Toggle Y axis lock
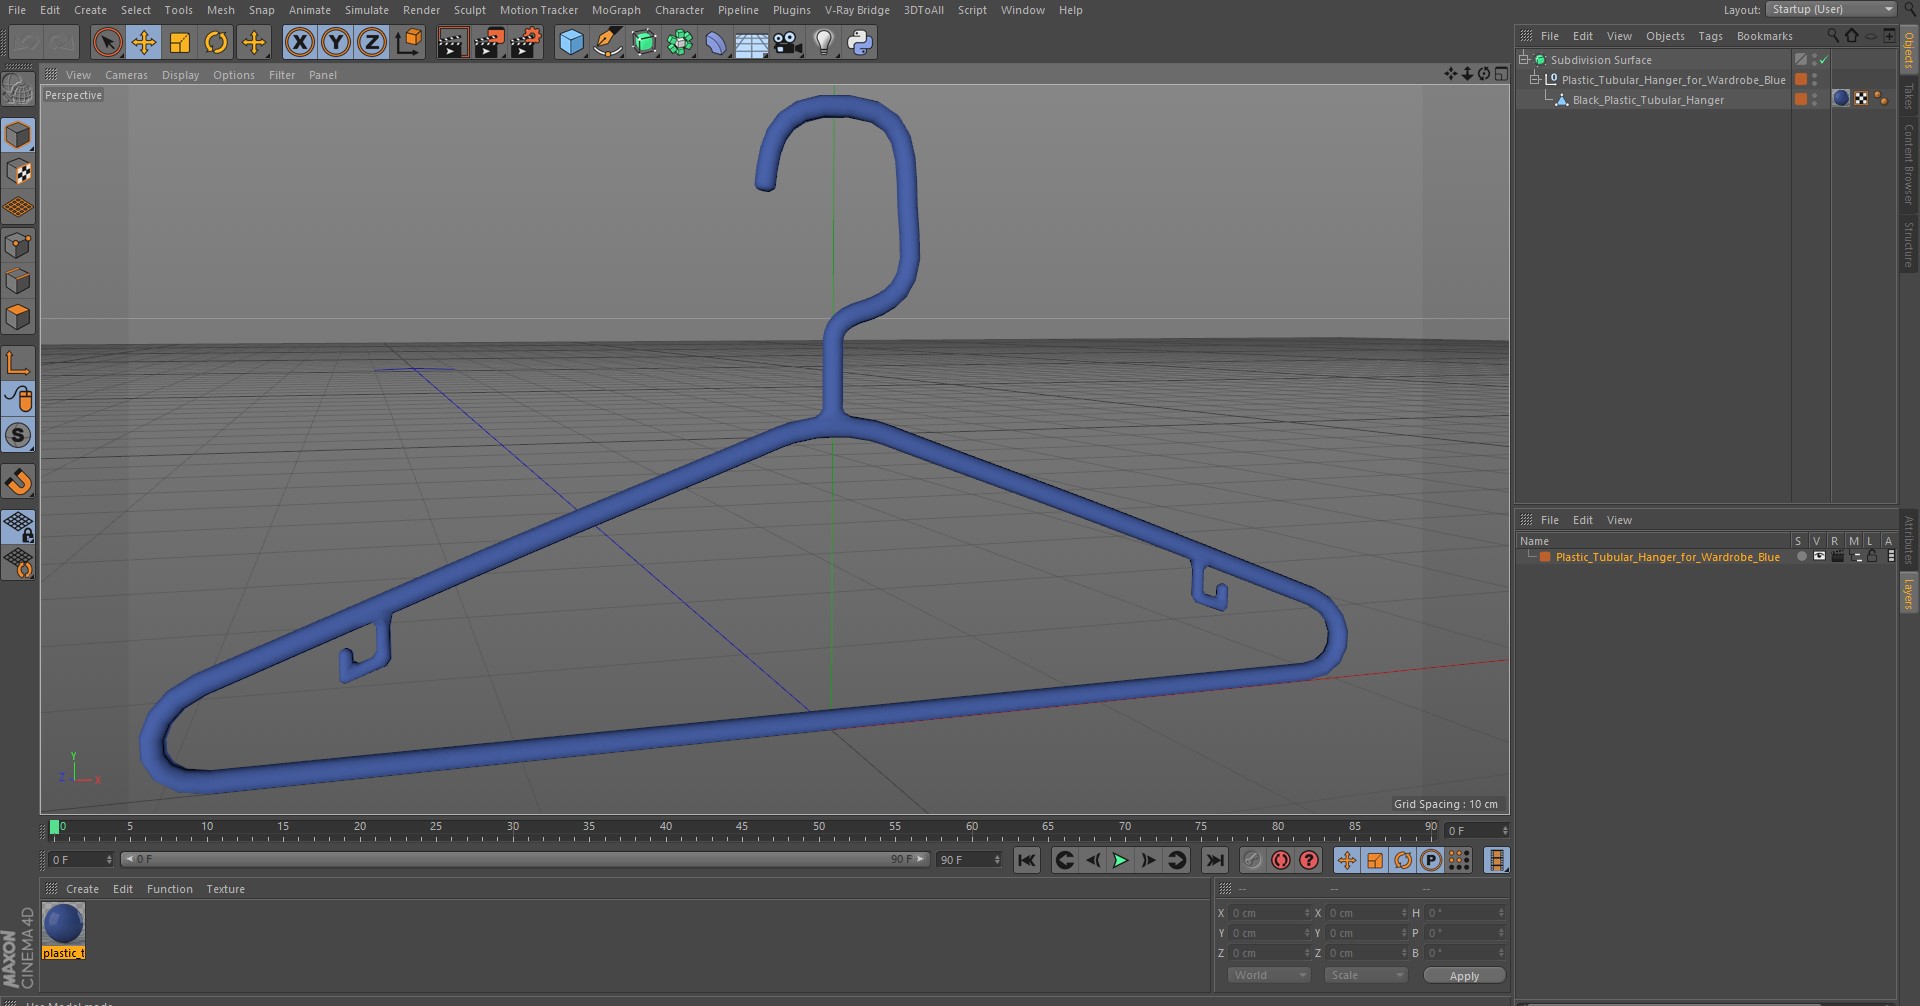The image size is (1920, 1006). (336, 42)
